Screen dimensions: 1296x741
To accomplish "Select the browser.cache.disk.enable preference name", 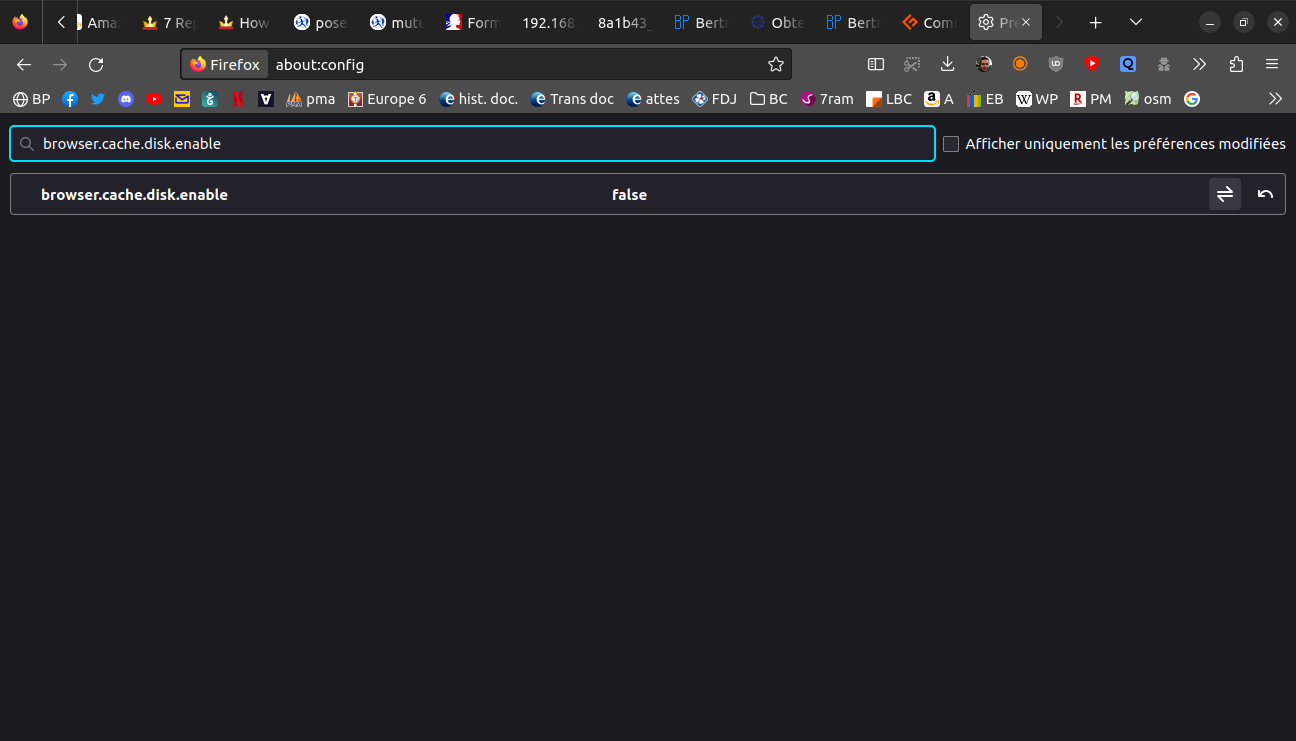I will [x=134, y=195].
